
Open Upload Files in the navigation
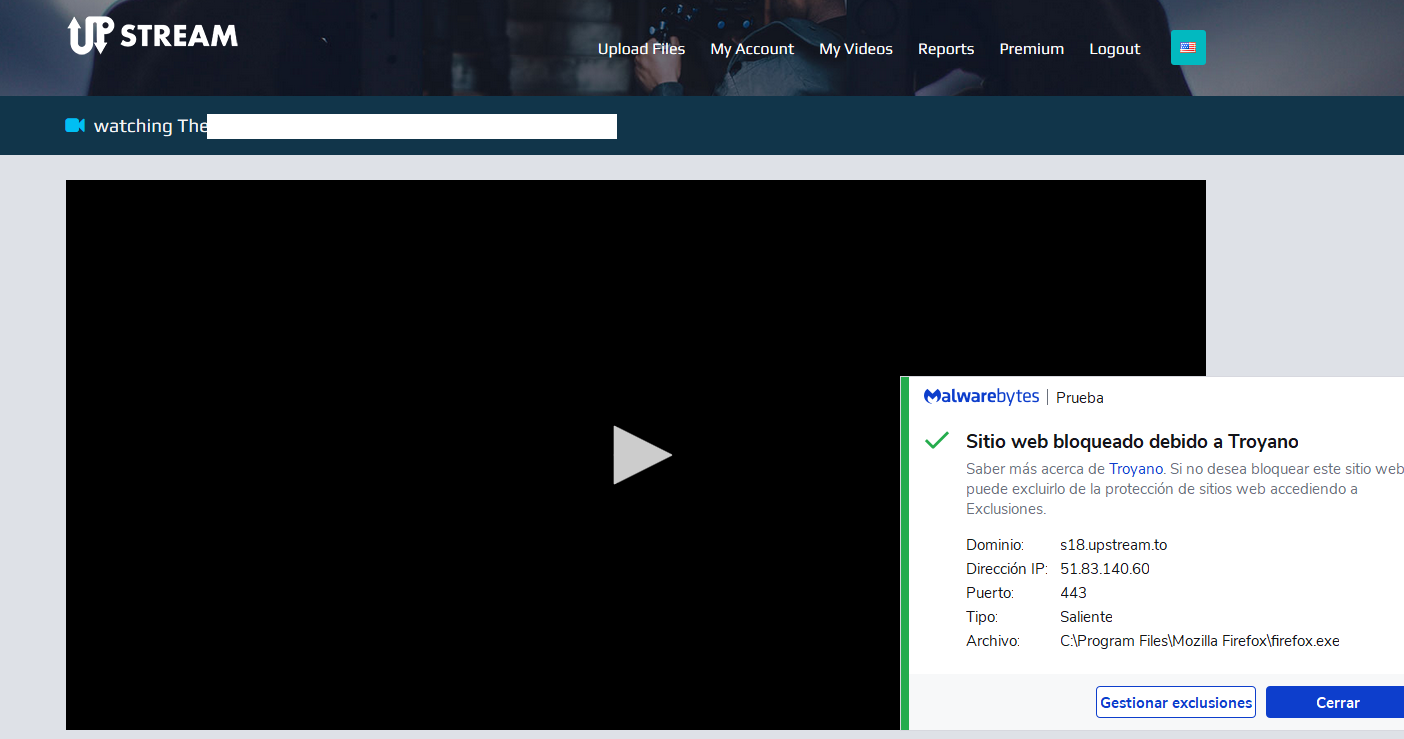(641, 49)
